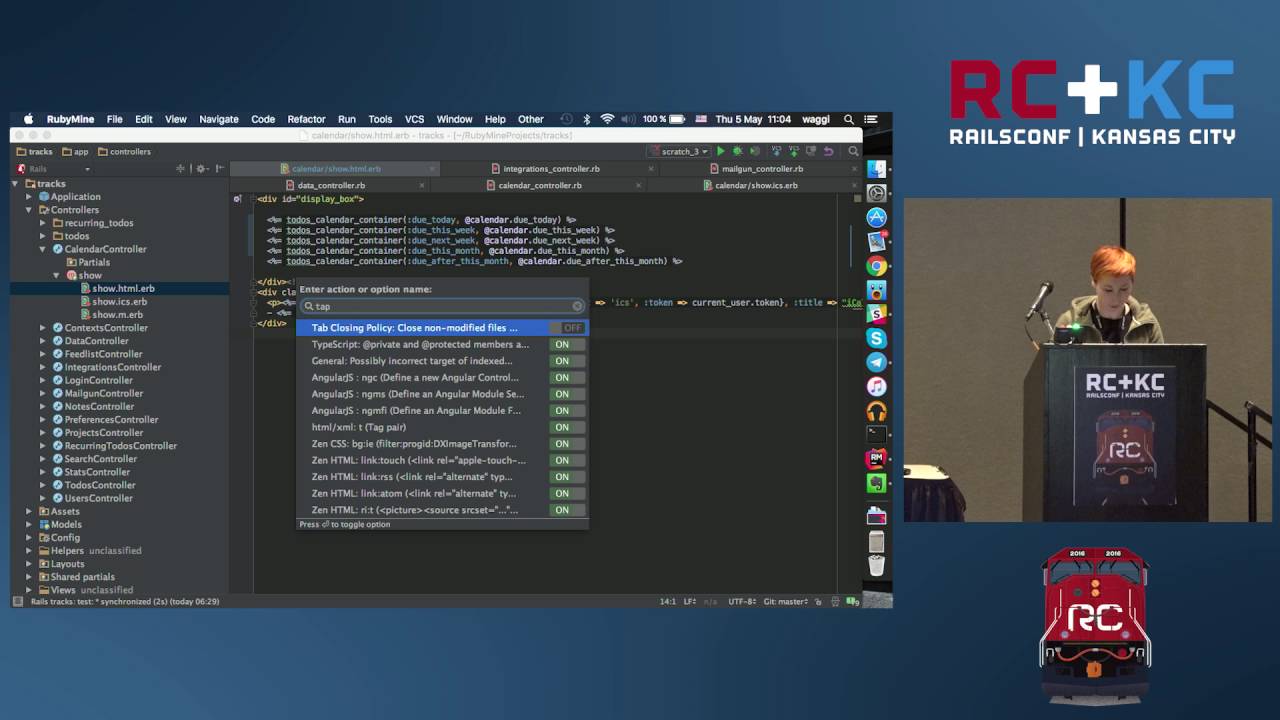
Task: Click the app breadcrumb
Action: tap(75, 152)
